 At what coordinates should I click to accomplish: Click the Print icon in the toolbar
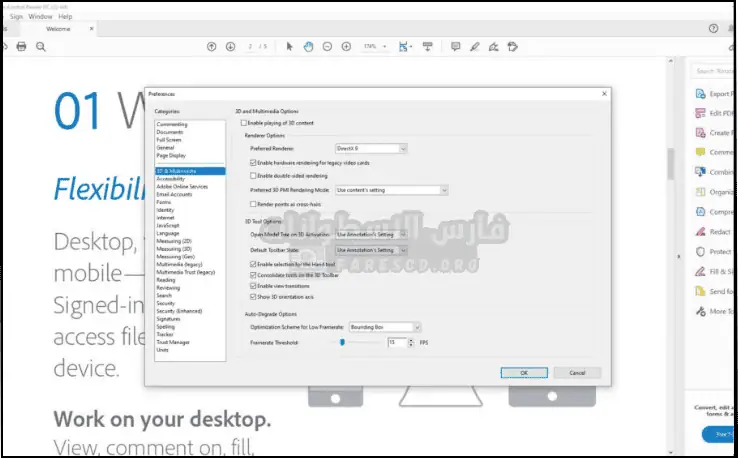[x=22, y=47]
